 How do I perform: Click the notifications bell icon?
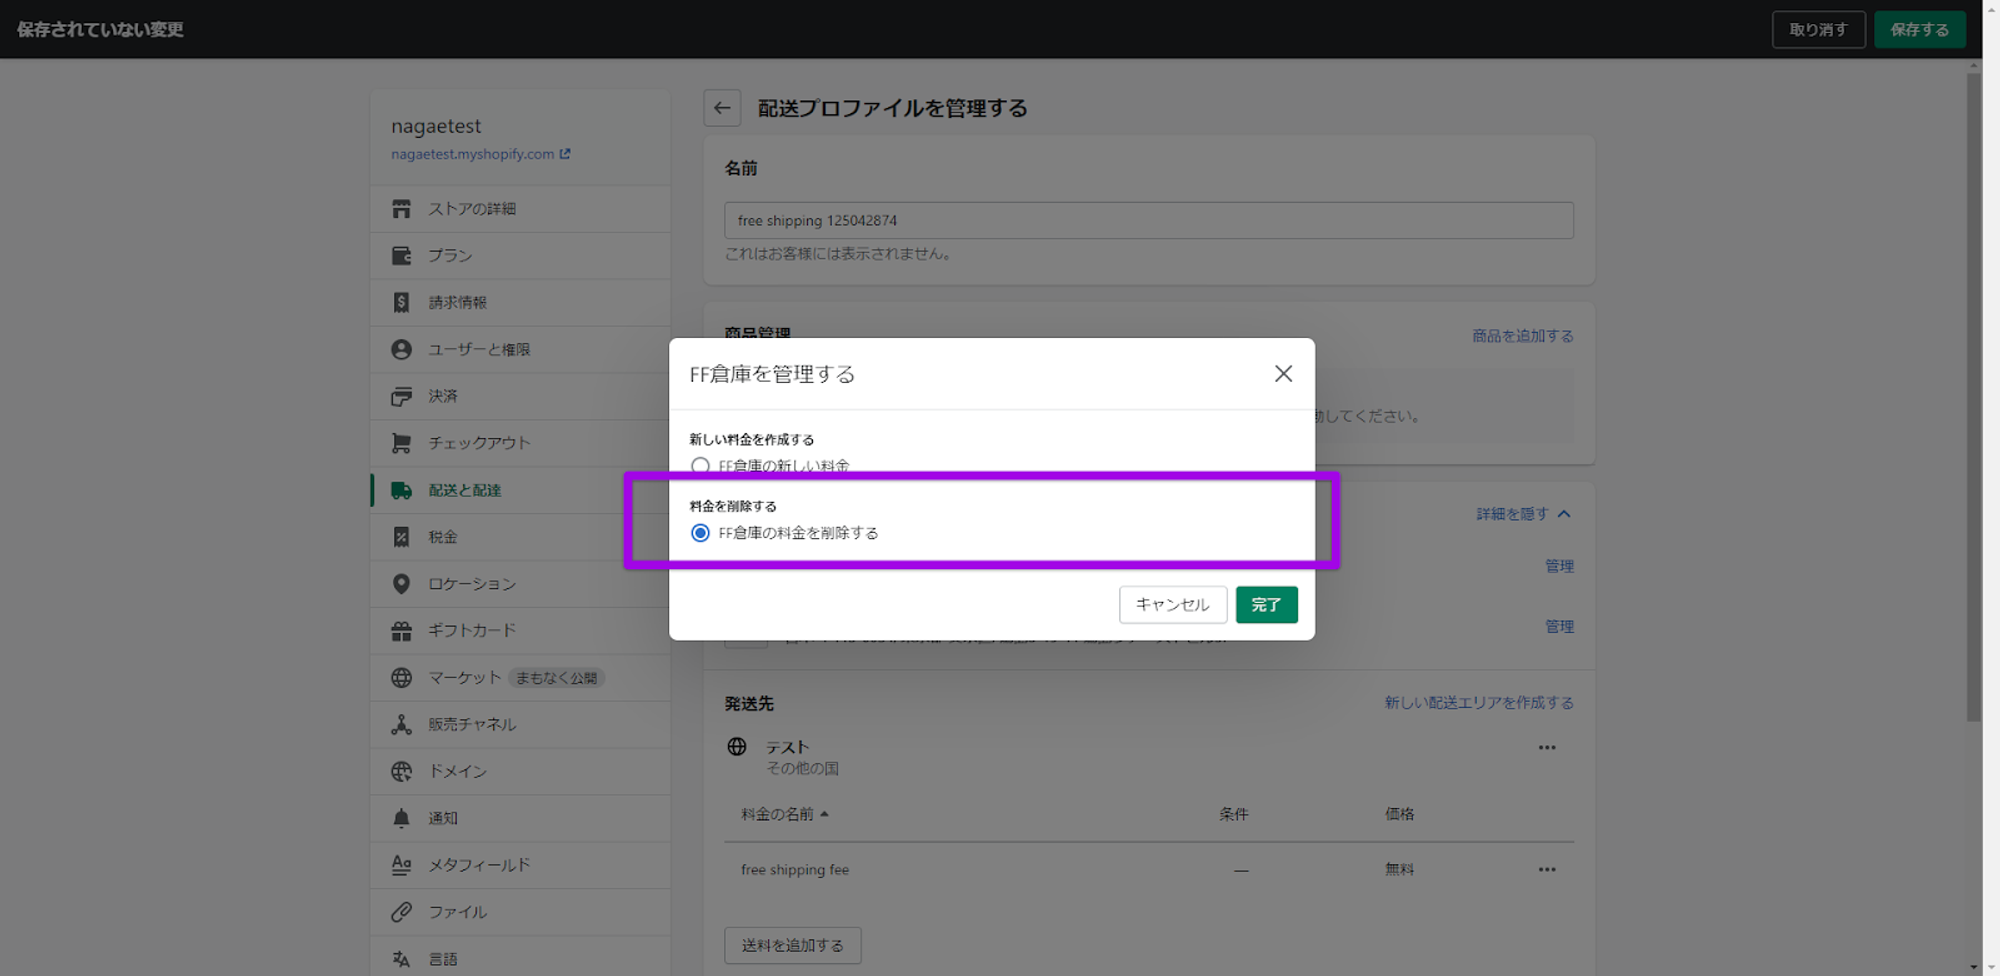pos(401,818)
